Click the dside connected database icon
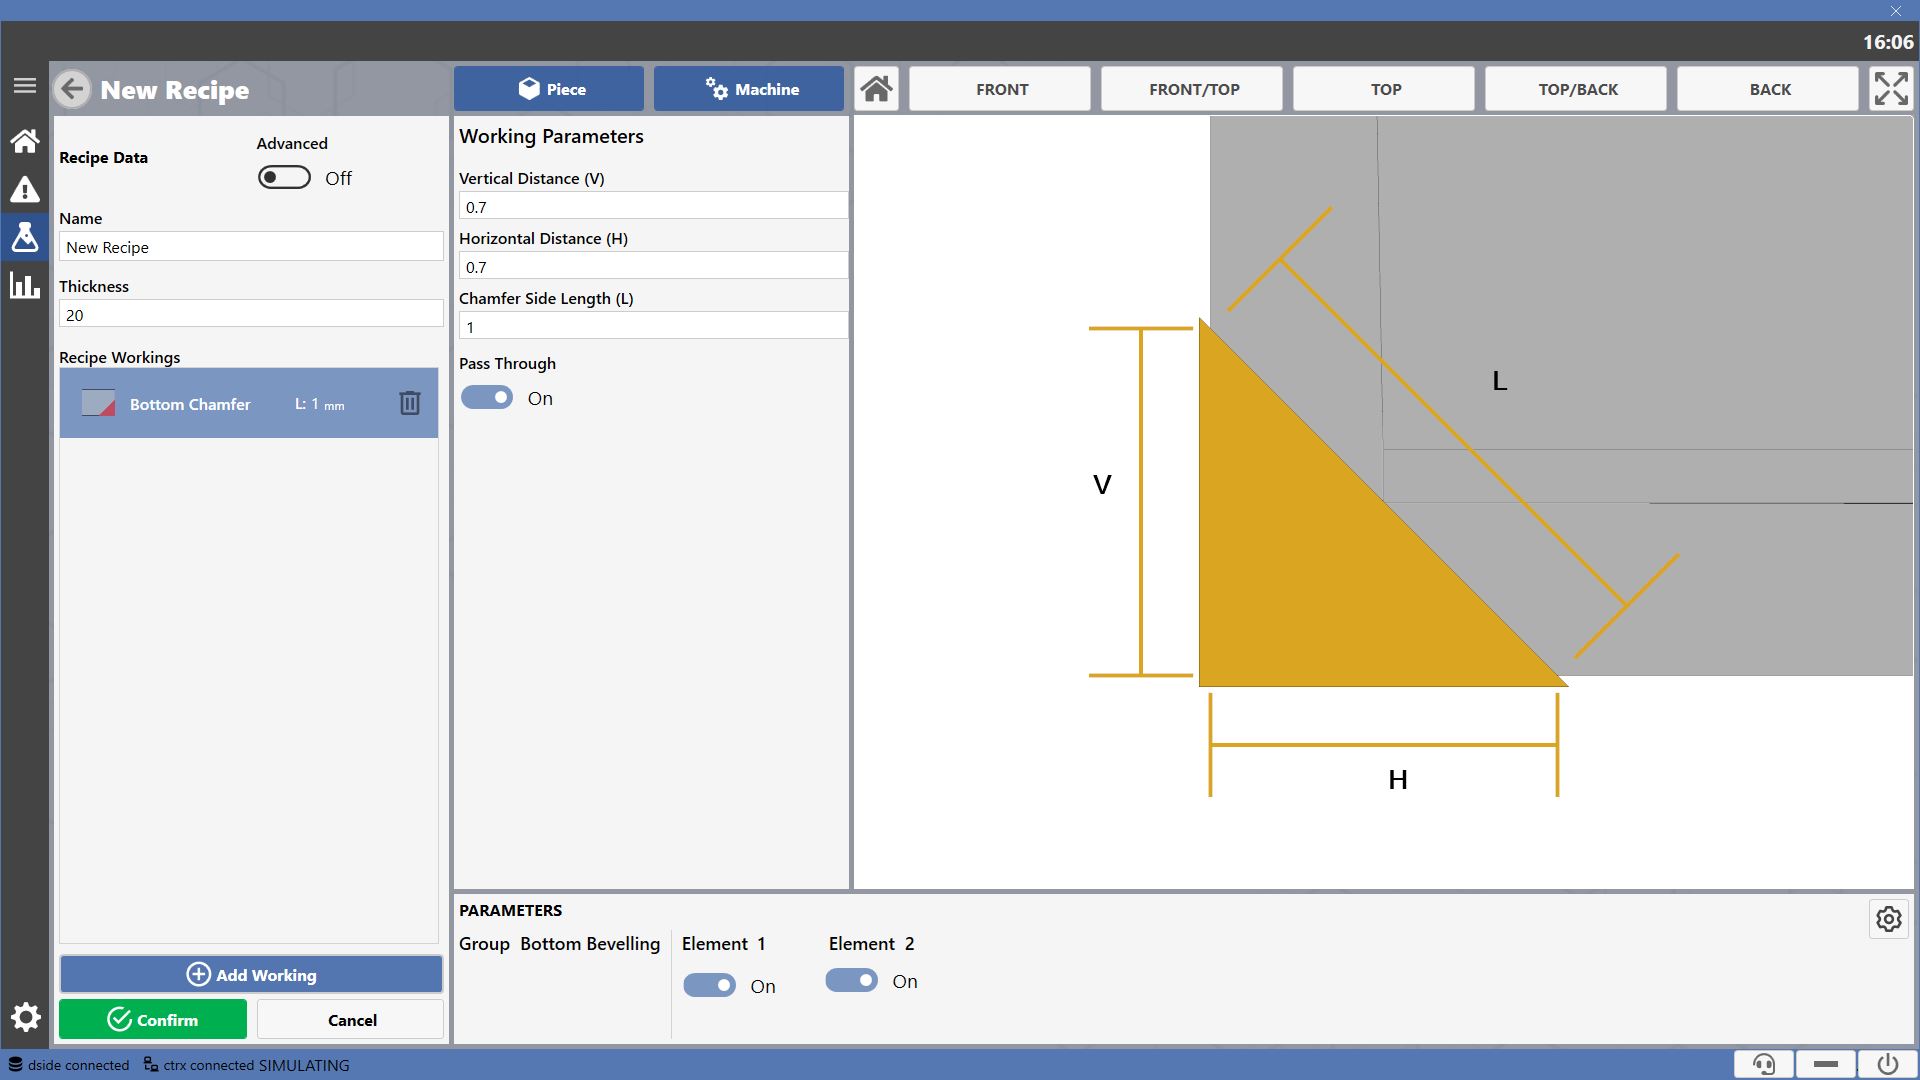Screen dimensions: 1920x1080 15,1064
